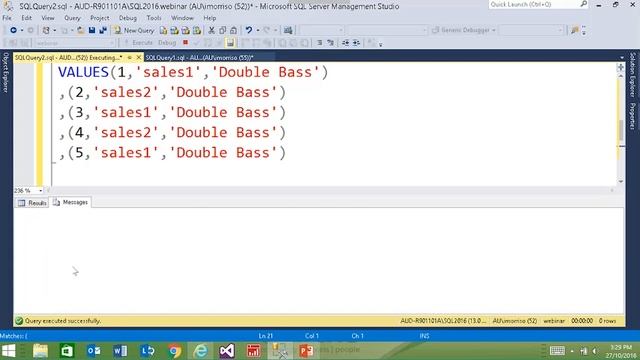This screenshot has height=360, width=640.
Task: Click the Comment Out Selected Lines icon
Action: point(320,43)
